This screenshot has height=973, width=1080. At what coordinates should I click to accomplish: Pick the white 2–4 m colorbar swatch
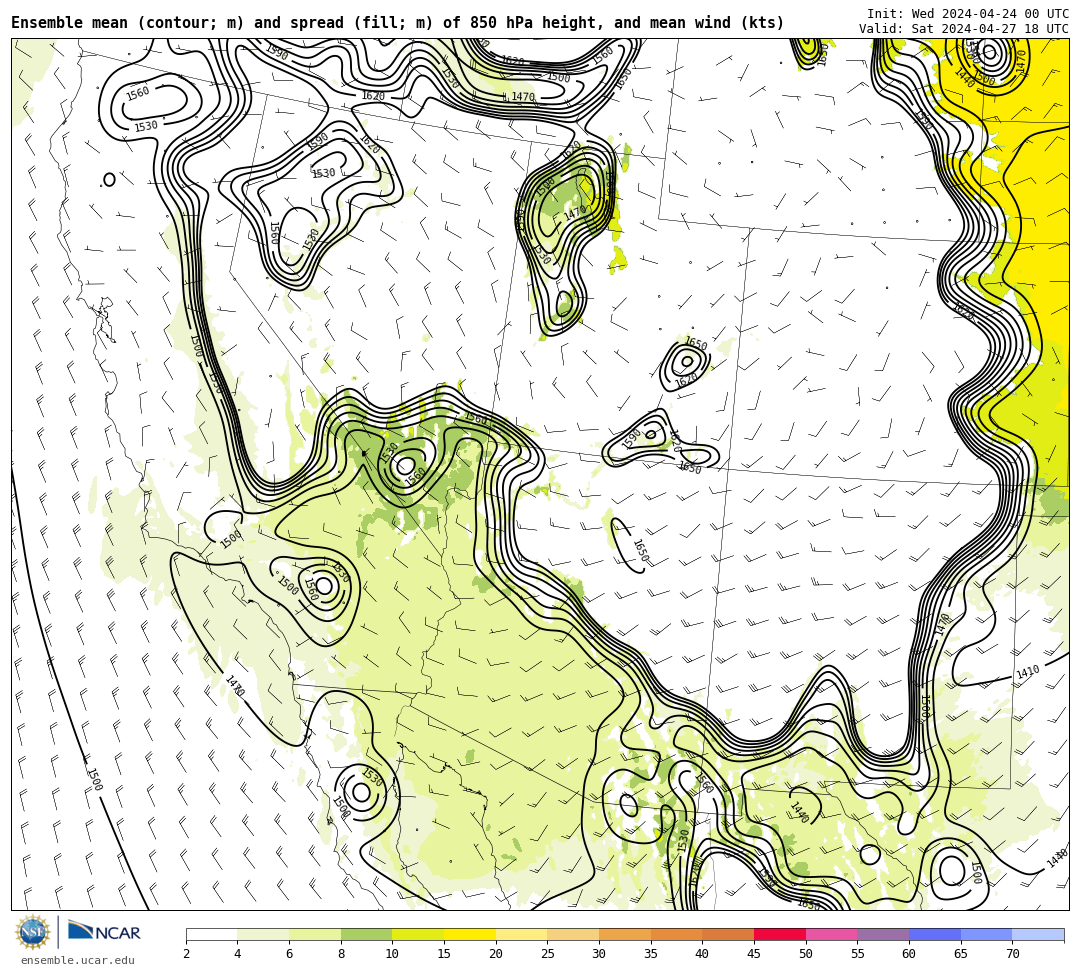(211, 934)
